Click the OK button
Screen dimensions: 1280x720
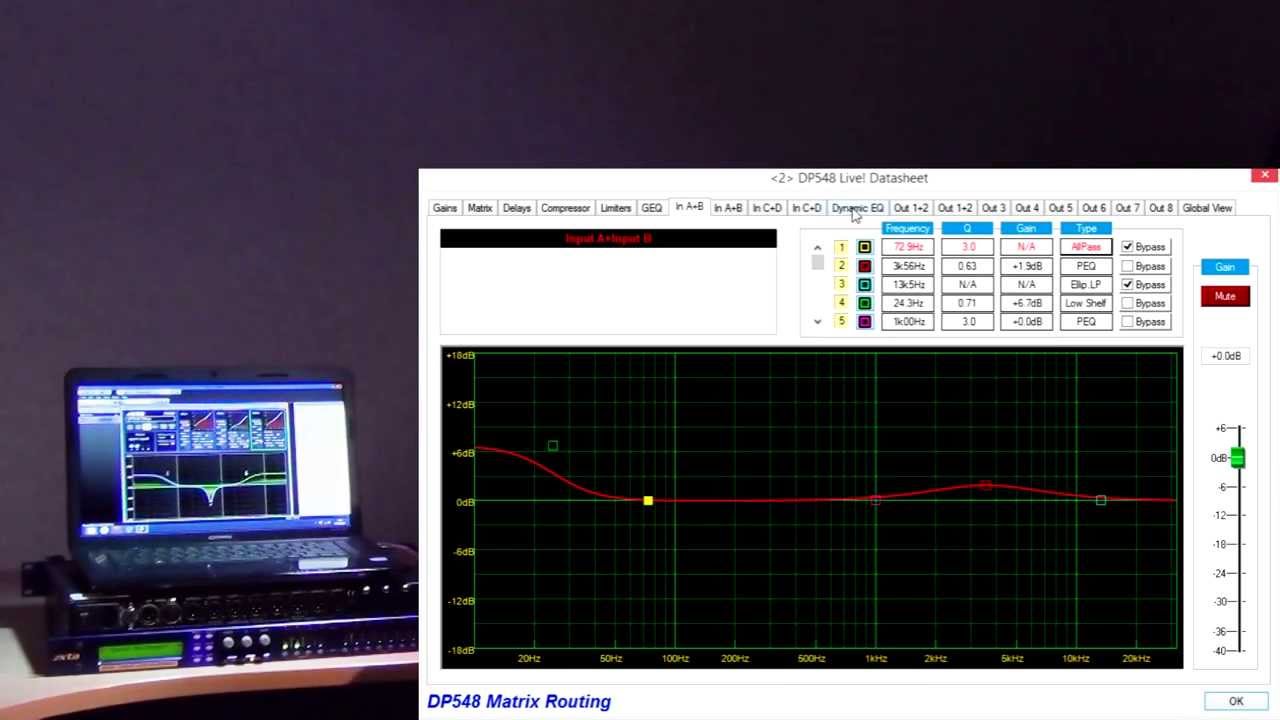coord(1236,701)
